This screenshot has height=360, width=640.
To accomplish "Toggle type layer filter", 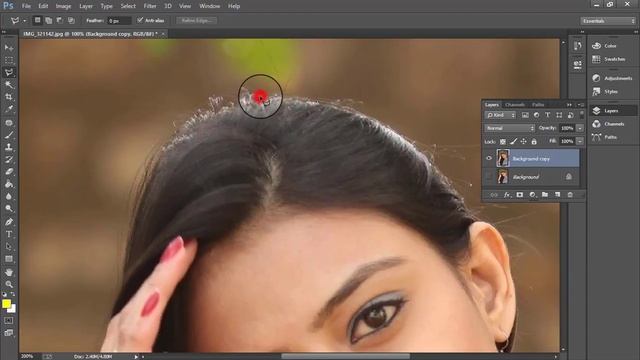I will pyautogui.click(x=548, y=115).
